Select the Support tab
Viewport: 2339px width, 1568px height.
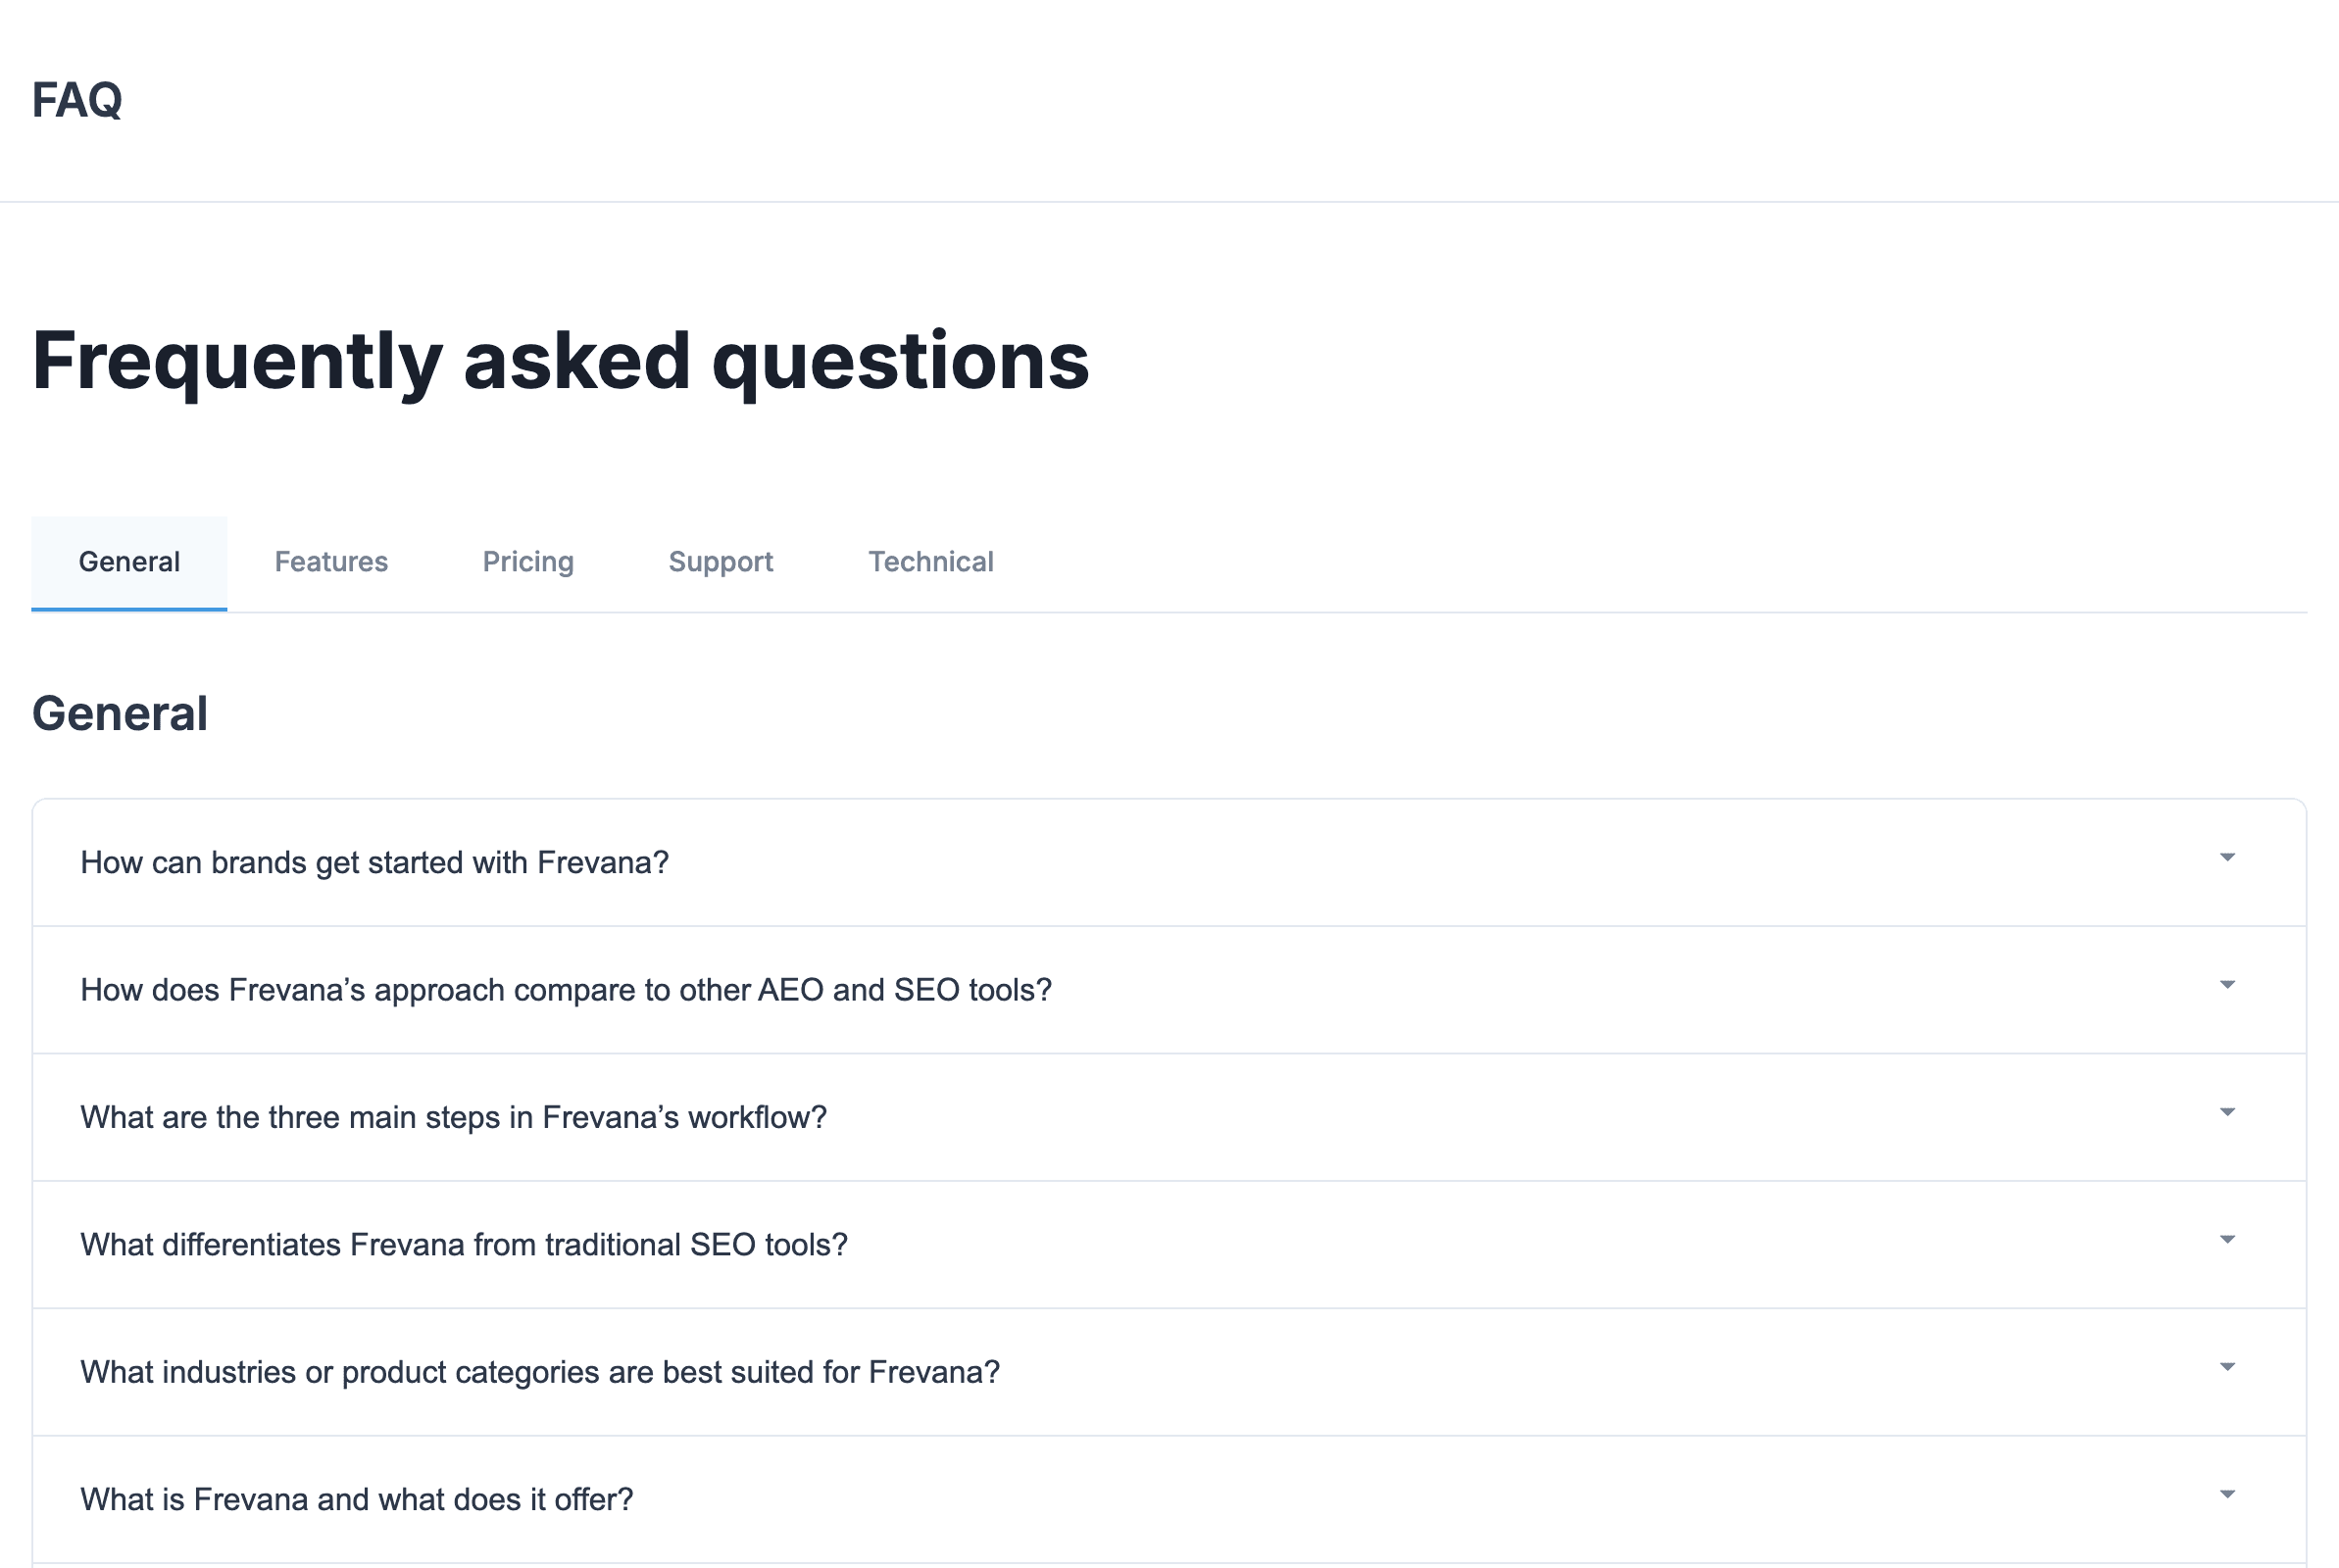point(720,561)
